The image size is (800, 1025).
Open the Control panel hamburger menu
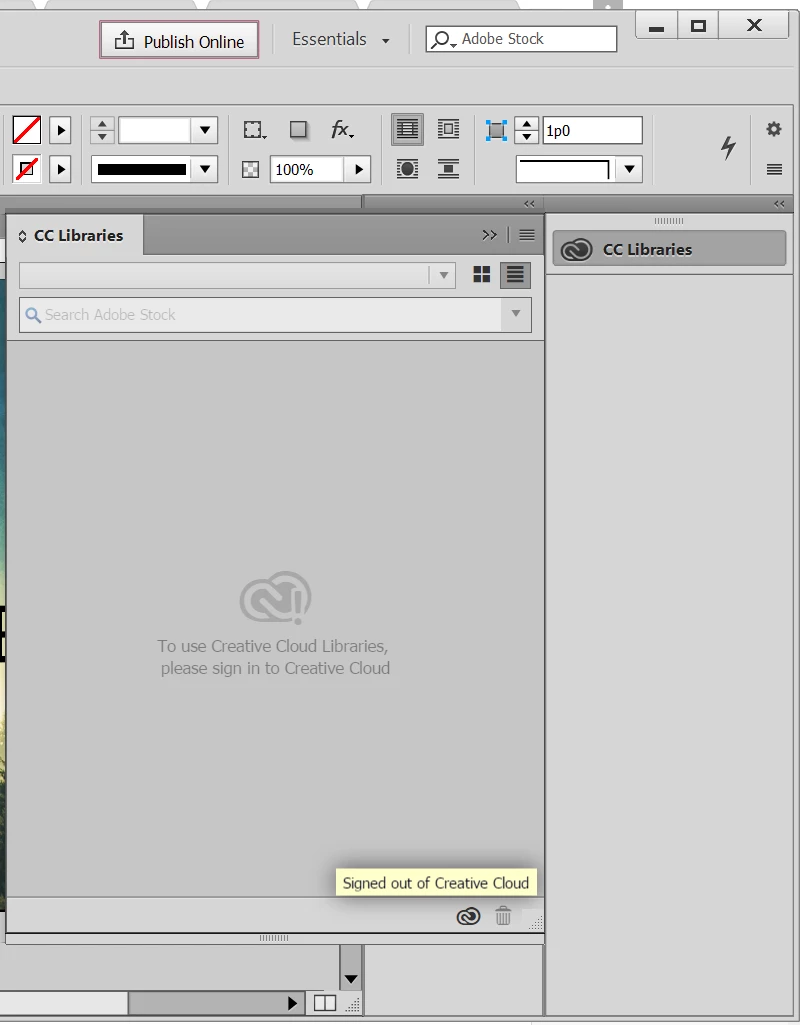pyautogui.click(x=774, y=170)
